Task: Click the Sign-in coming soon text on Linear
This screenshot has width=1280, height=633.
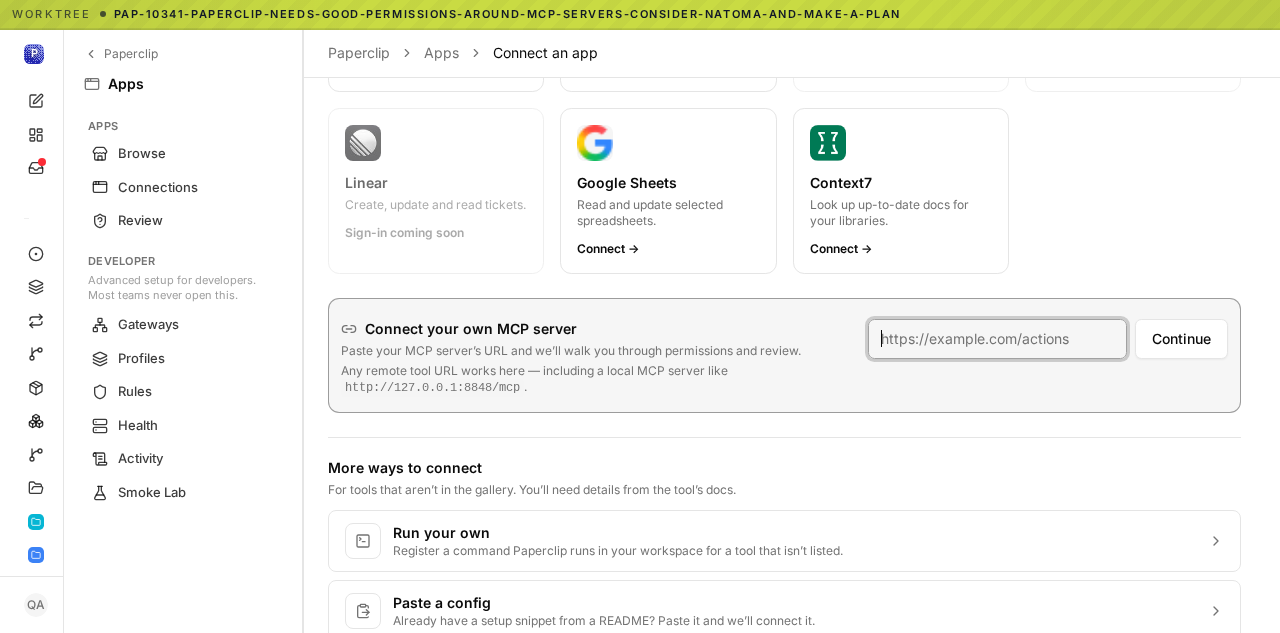Action: coord(404,233)
